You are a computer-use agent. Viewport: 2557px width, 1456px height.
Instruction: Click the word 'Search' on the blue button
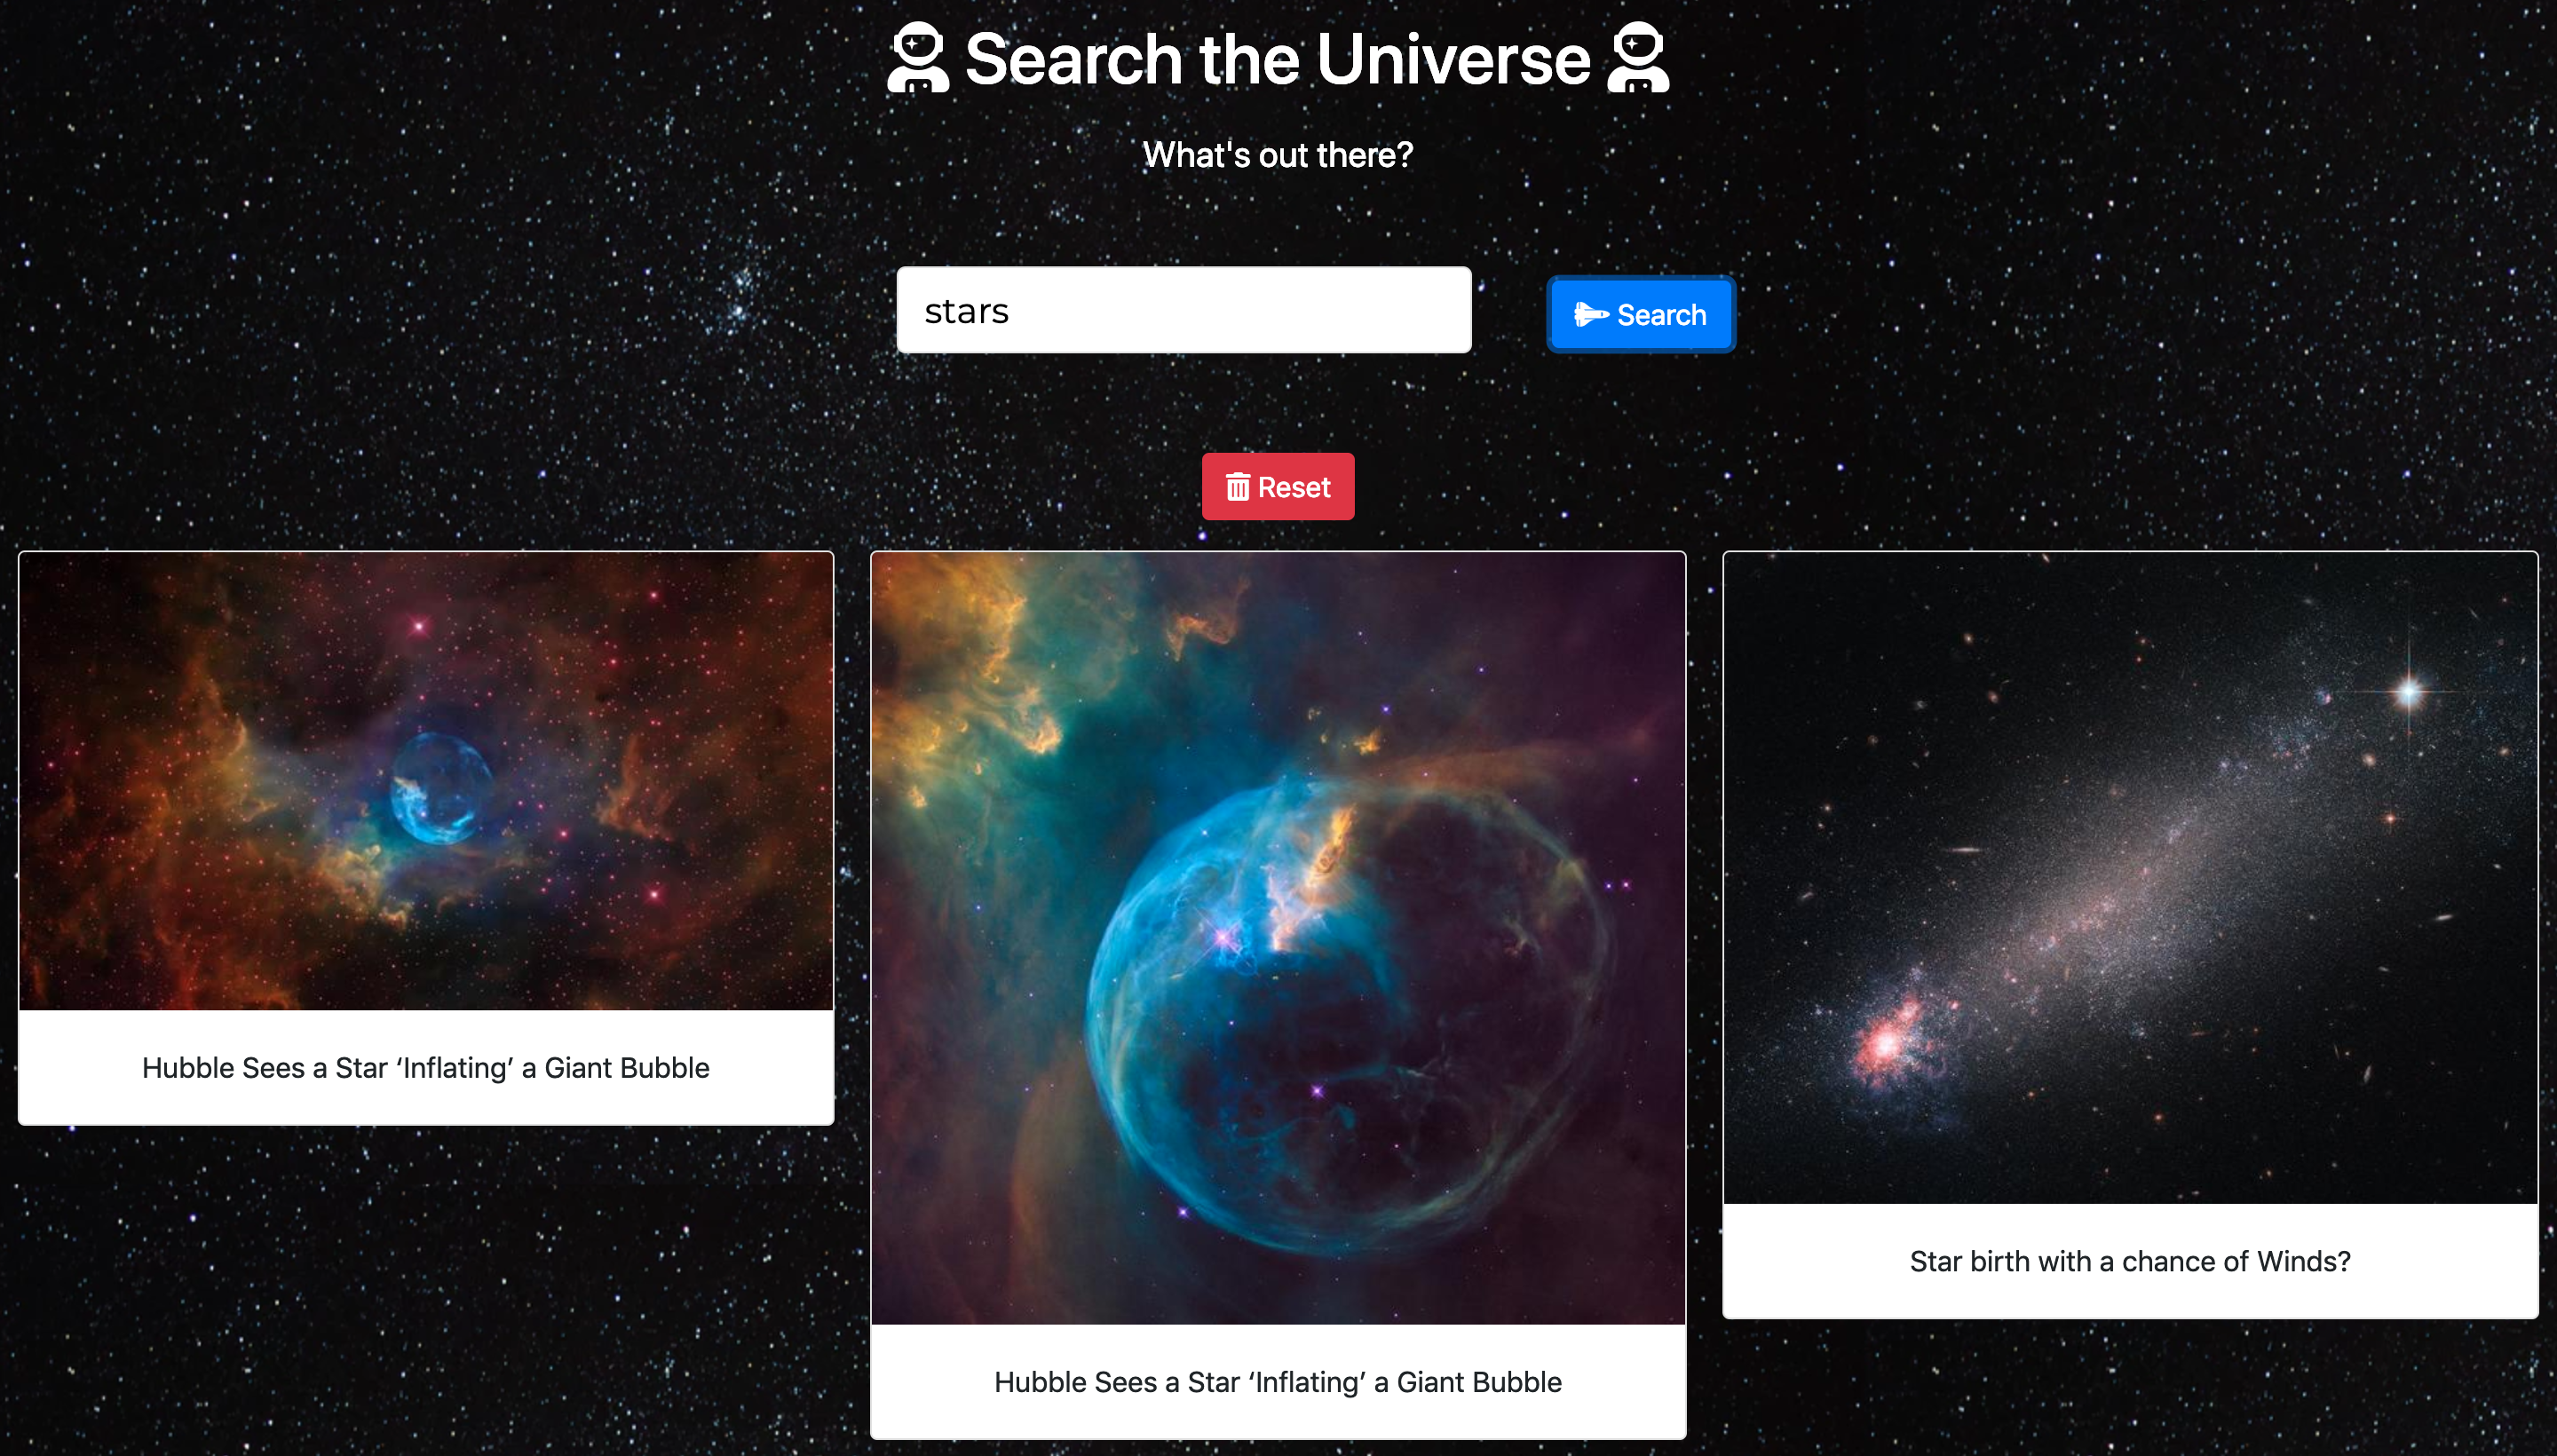click(1661, 315)
